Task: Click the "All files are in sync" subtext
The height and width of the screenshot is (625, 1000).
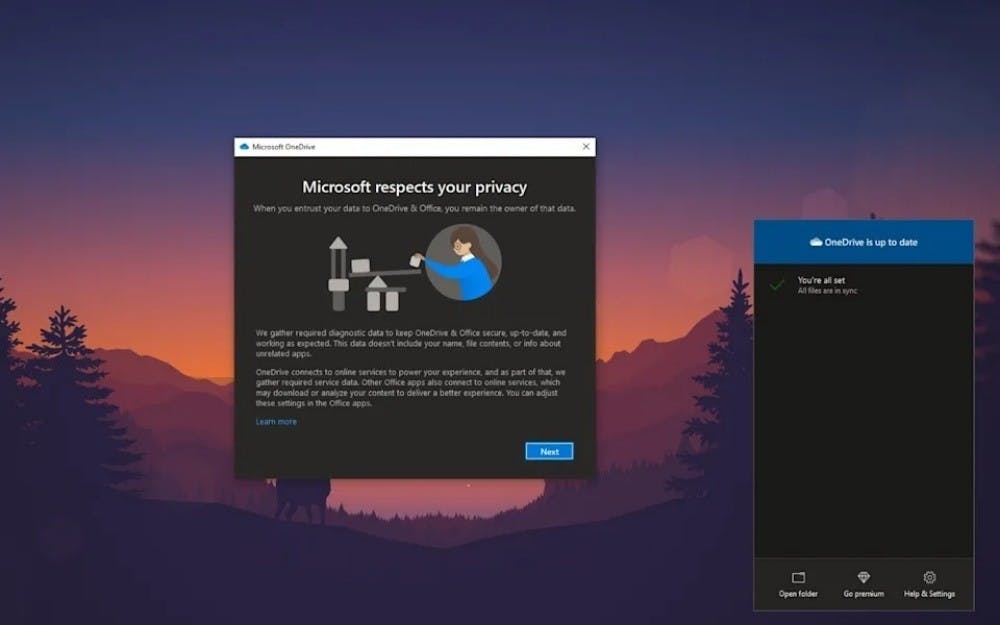Action: pyautogui.click(x=827, y=291)
